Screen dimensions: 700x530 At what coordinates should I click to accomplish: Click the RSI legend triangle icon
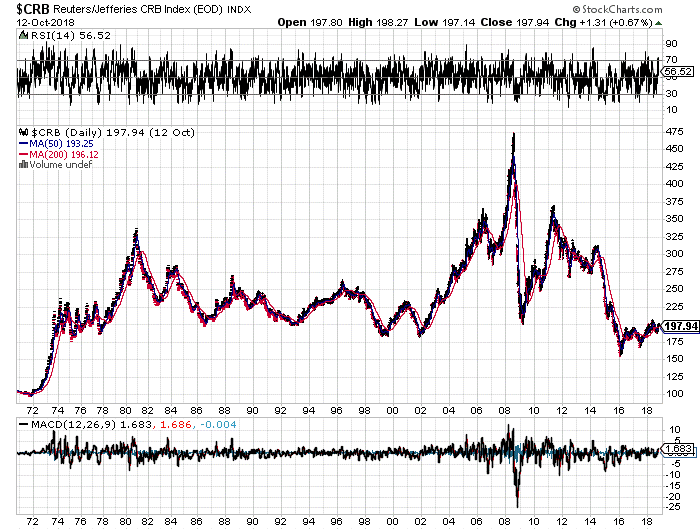click(24, 35)
